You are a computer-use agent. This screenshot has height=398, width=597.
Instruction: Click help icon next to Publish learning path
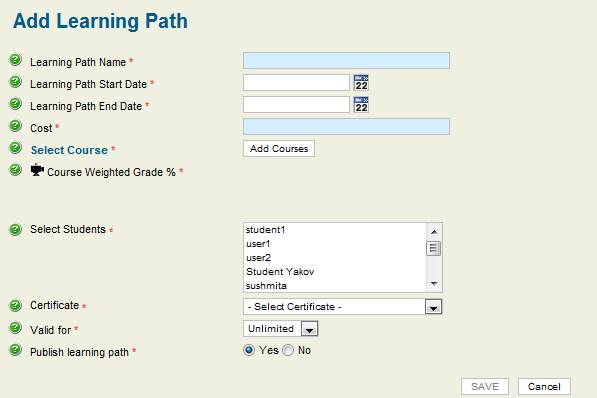(15, 350)
